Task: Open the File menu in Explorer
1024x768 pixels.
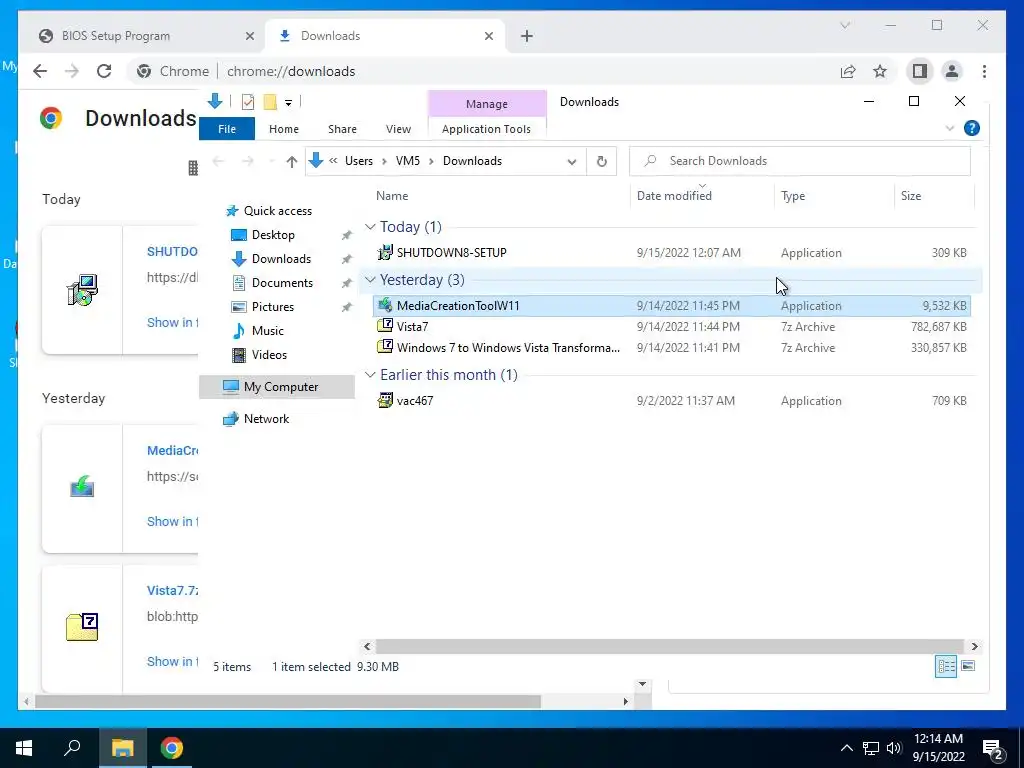Action: pyautogui.click(x=227, y=129)
